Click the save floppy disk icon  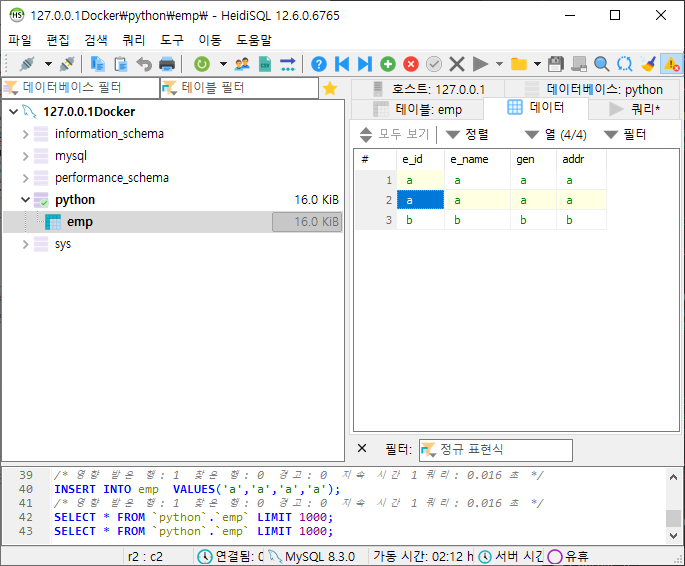tap(556, 64)
